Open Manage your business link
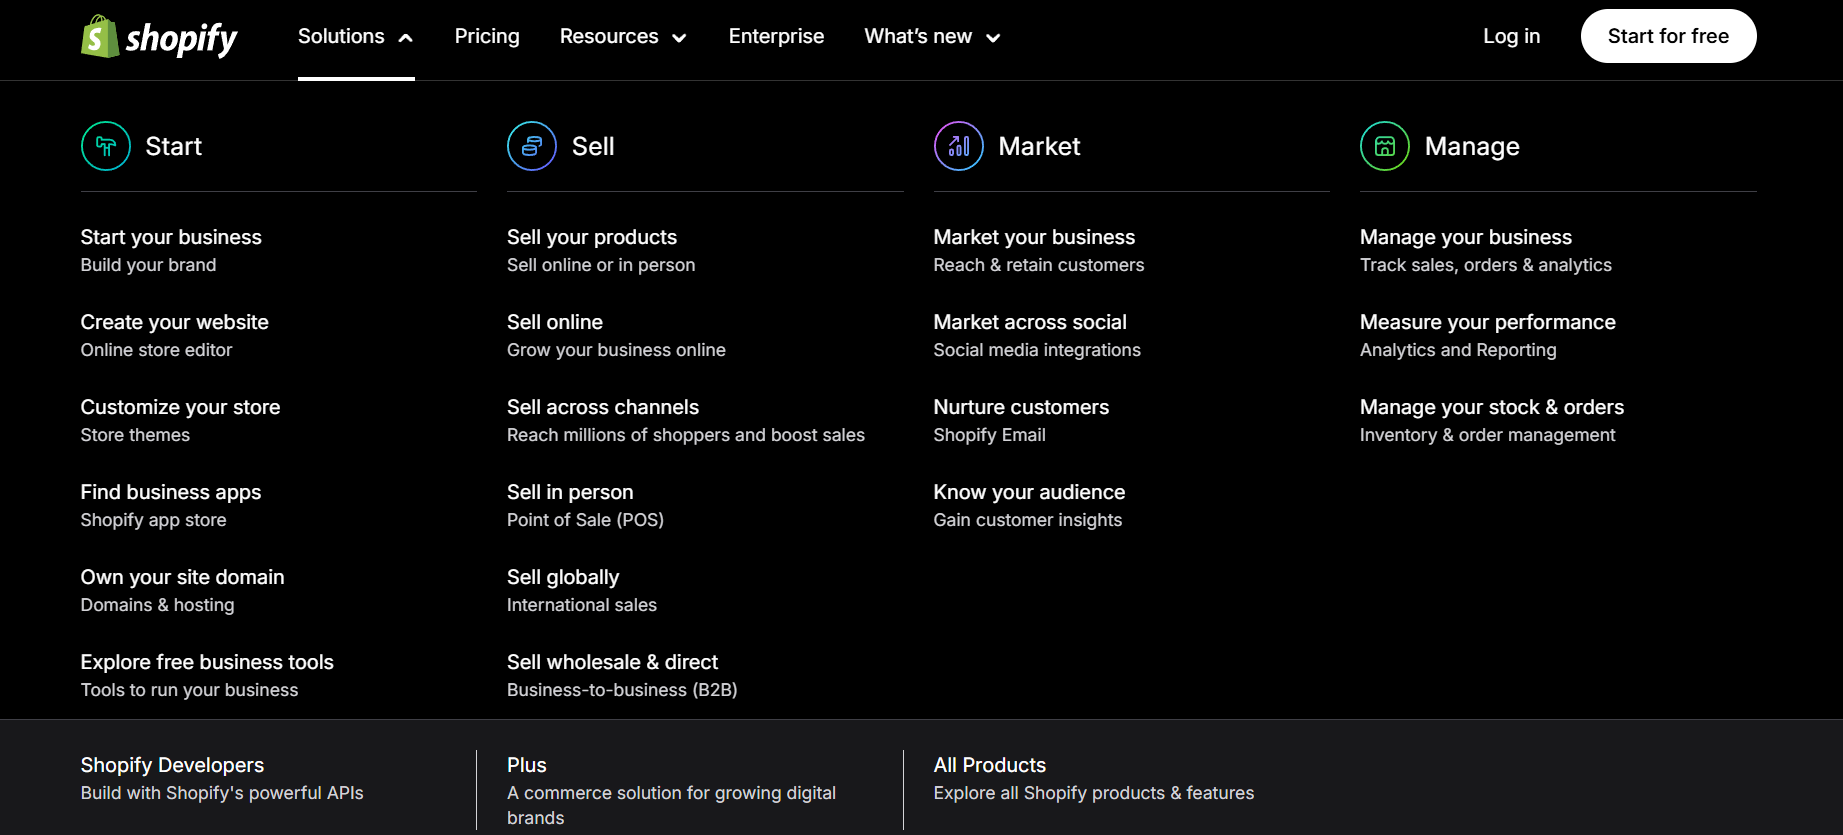The width and height of the screenshot is (1843, 835). (1466, 237)
